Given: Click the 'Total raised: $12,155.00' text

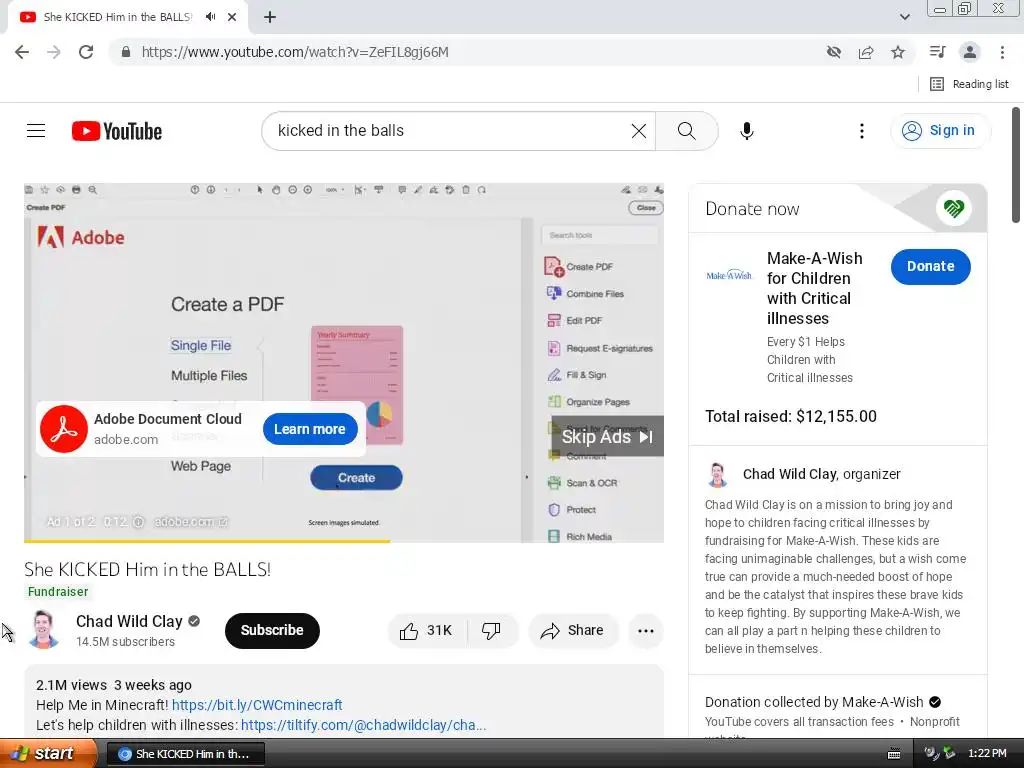Looking at the screenshot, I should [x=791, y=416].
